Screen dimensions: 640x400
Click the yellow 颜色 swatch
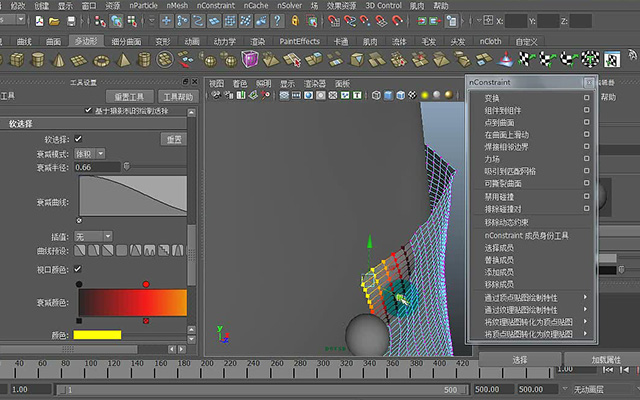(97, 335)
